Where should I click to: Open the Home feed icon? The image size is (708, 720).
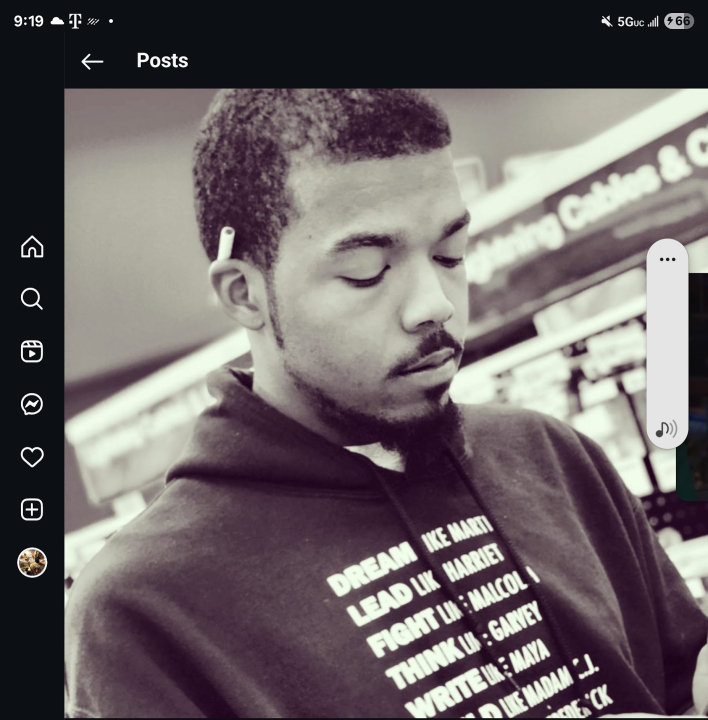(32, 247)
